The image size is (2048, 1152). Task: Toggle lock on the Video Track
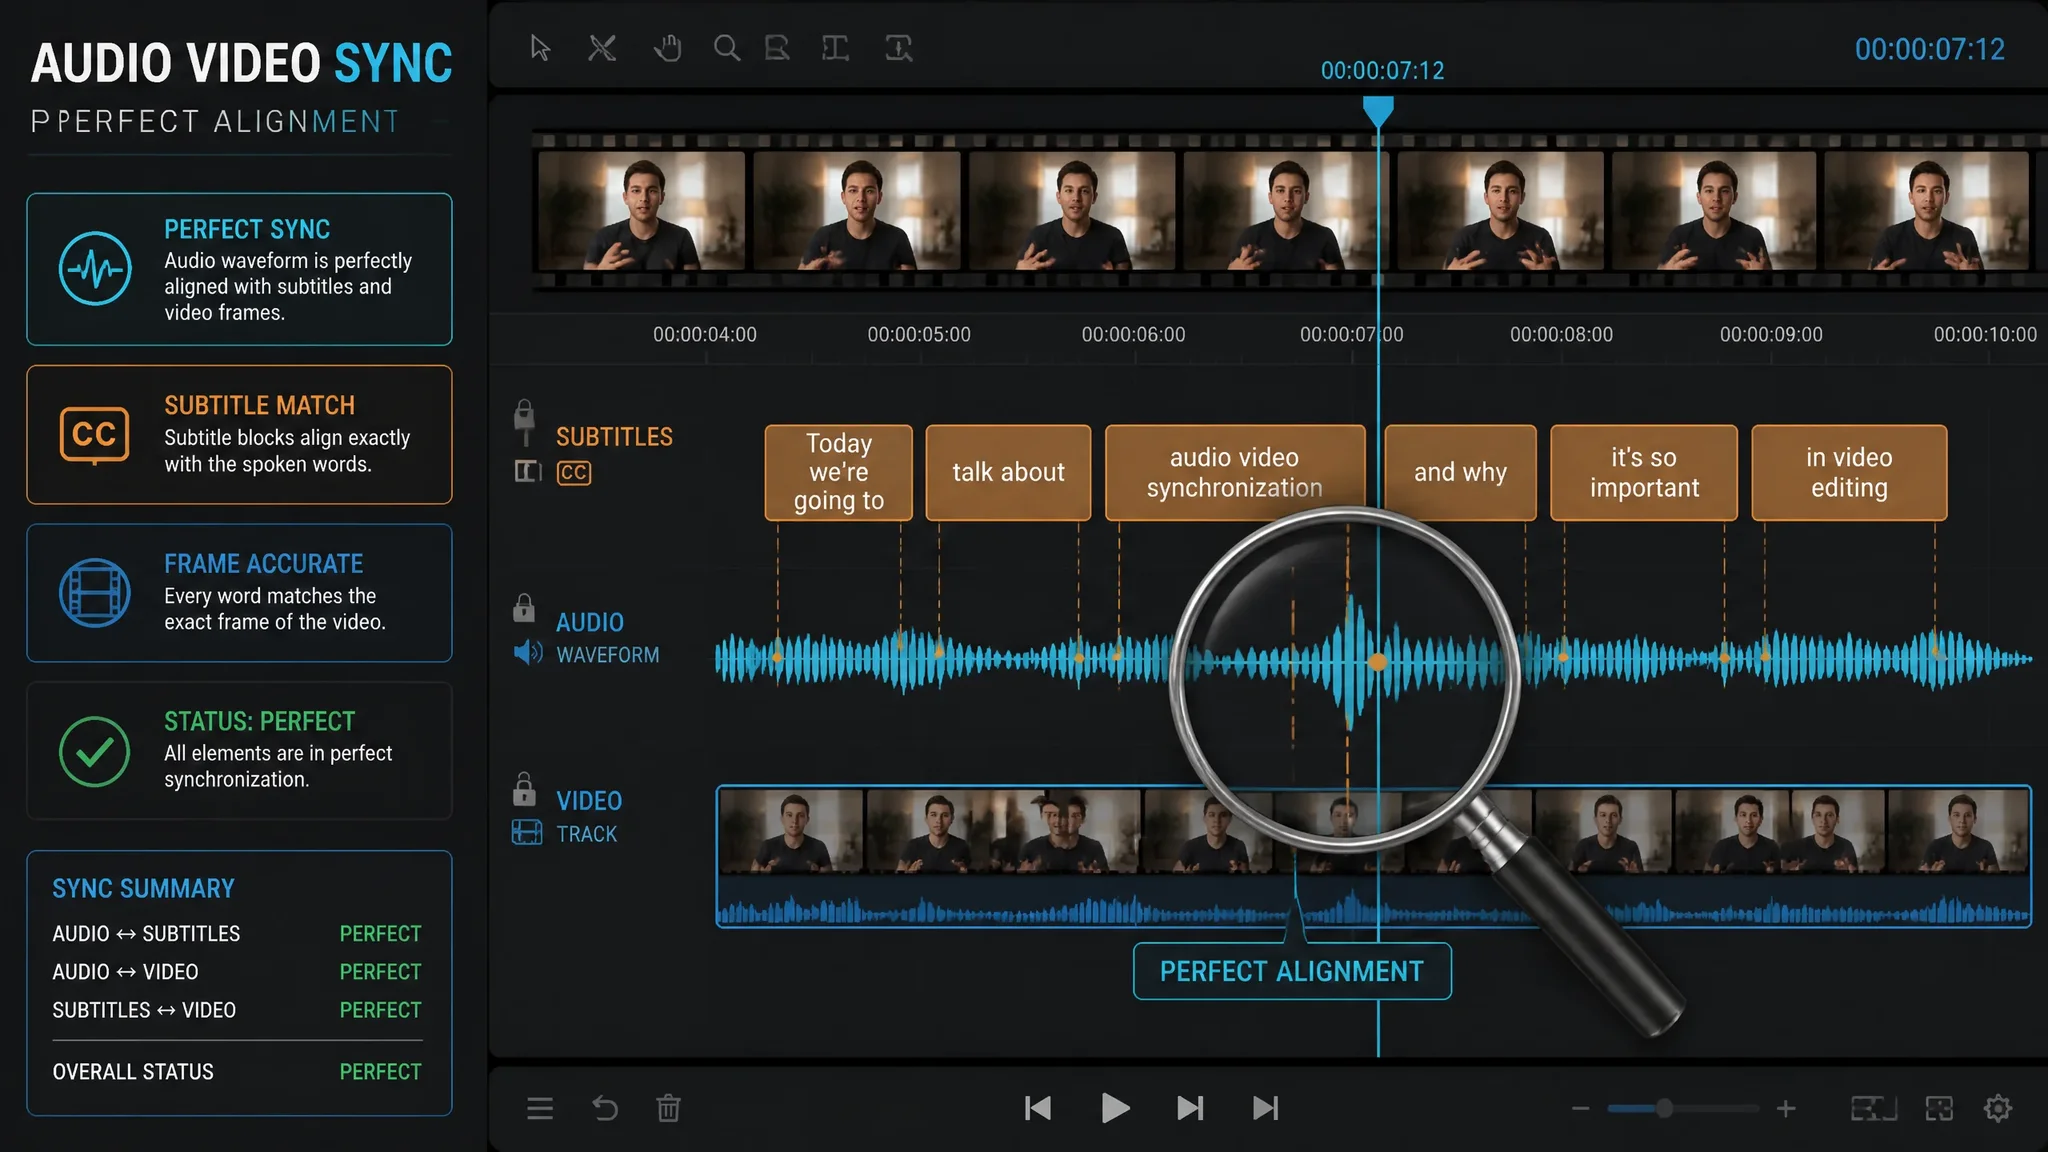pos(524,789)
